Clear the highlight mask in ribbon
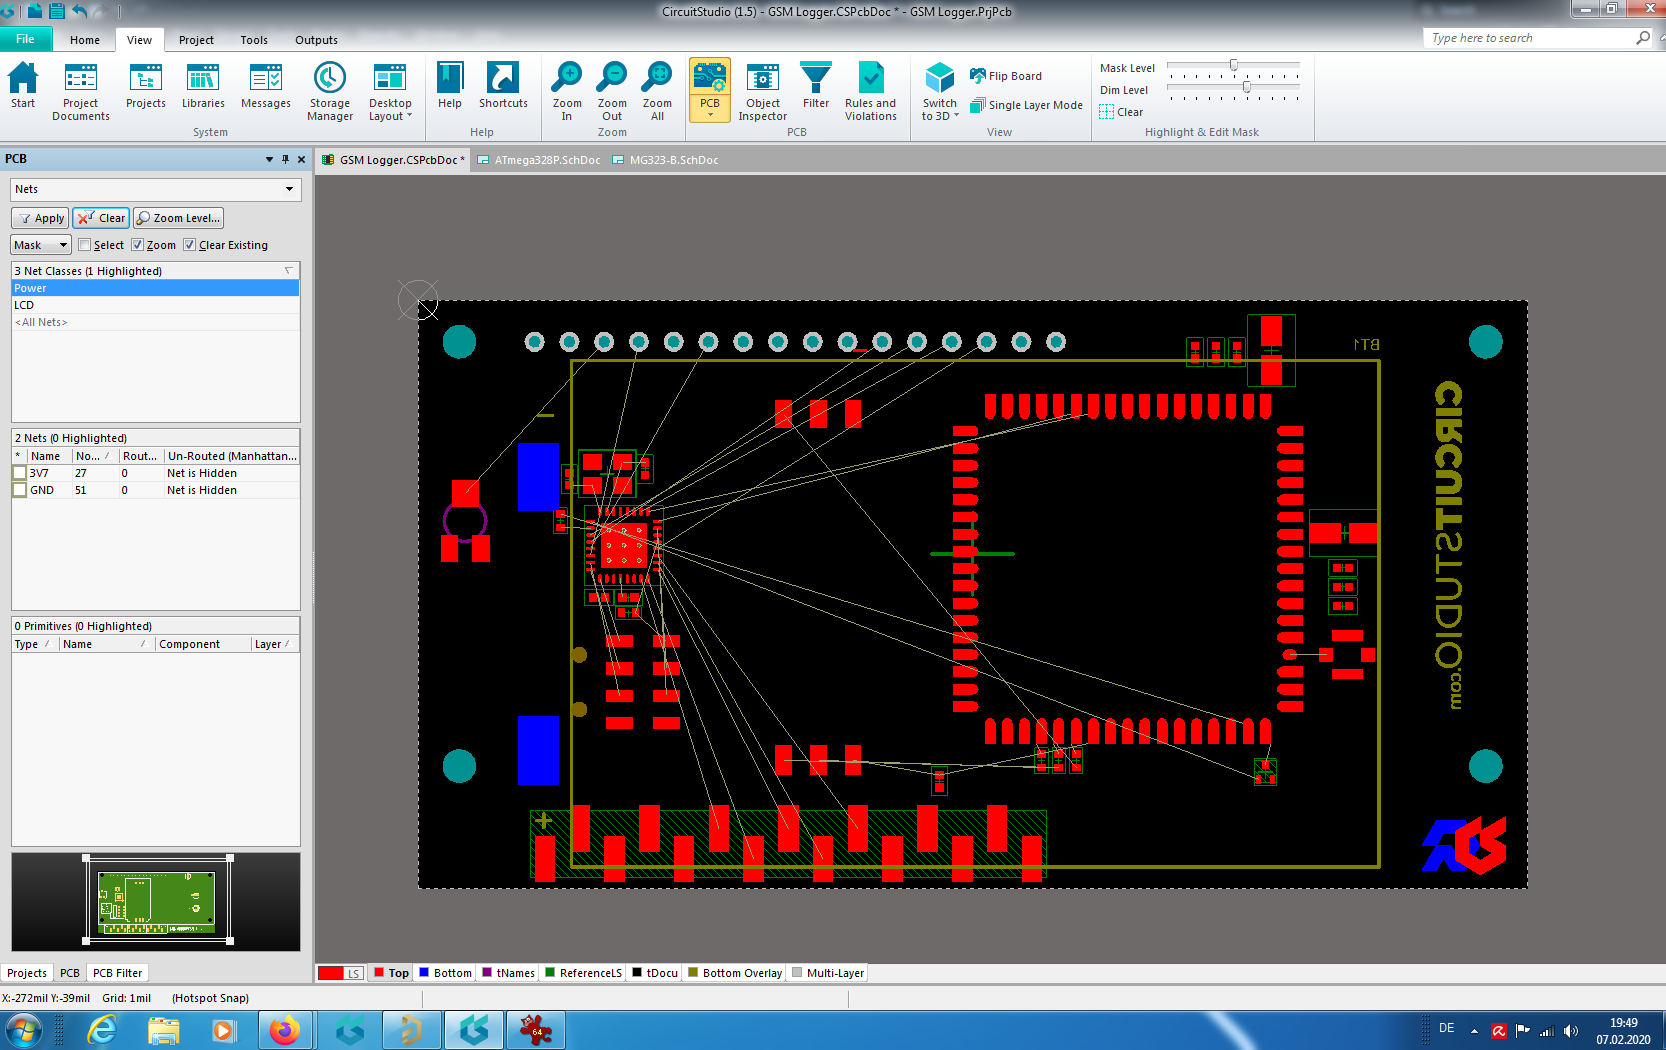The image size is (1666, 1050). (x=1121, y=112)
